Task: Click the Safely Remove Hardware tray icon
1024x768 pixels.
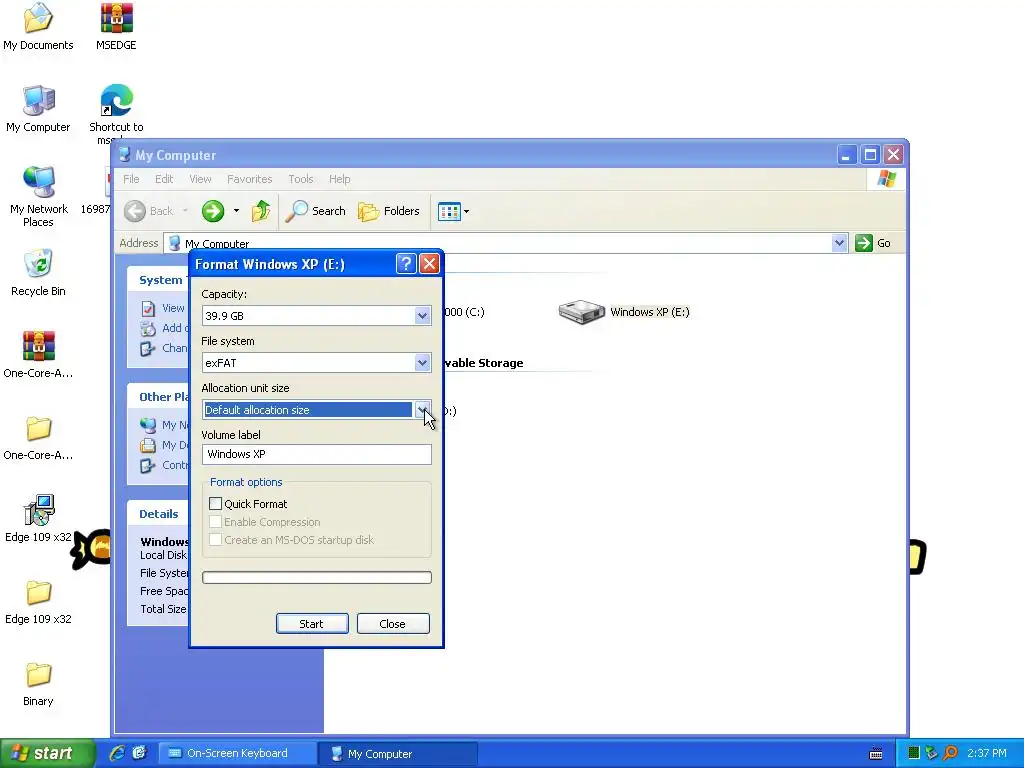Action: 932,754
